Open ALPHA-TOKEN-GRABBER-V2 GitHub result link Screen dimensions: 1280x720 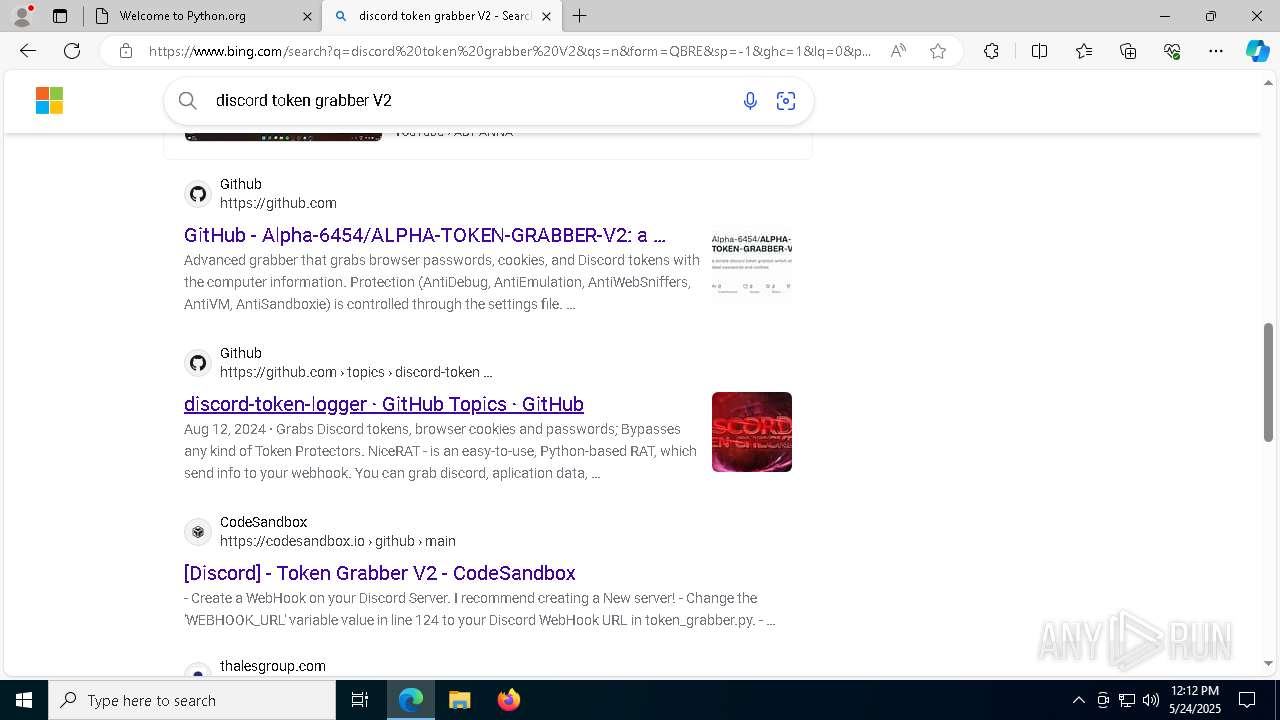(x=424, y=235)
